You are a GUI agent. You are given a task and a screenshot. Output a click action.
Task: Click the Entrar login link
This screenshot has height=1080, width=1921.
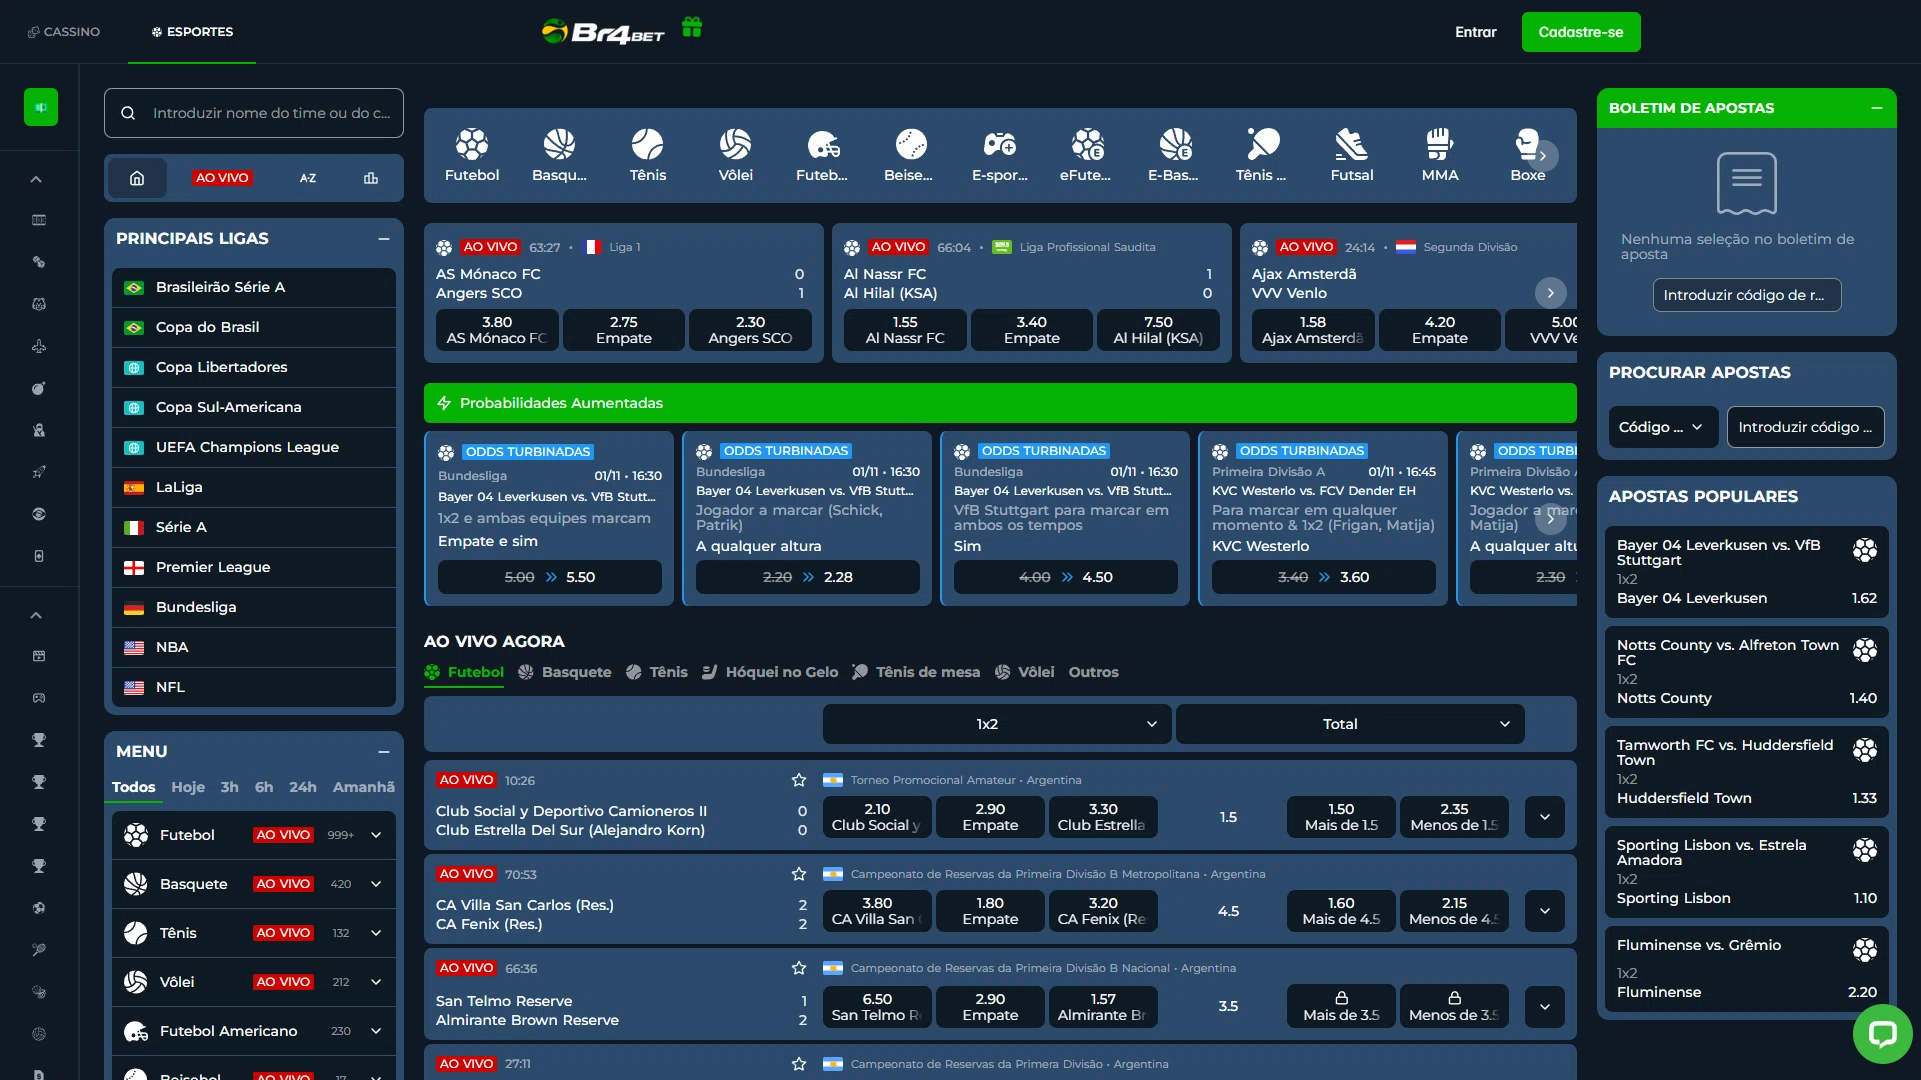pyautogui.click(x=1475, y=32)
